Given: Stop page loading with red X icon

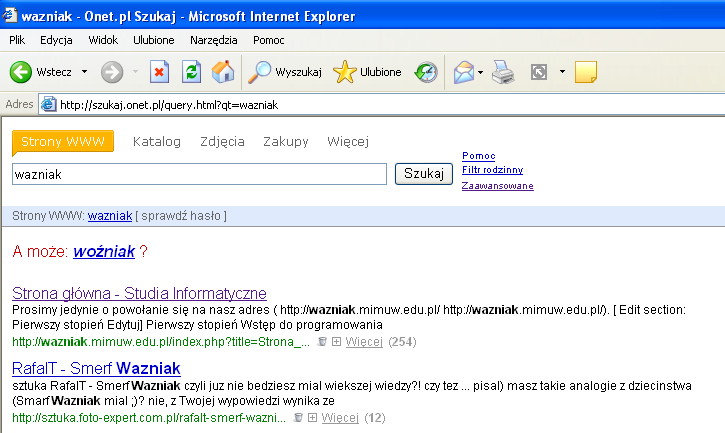Looking at the screenshot, I should coord(160,72).
